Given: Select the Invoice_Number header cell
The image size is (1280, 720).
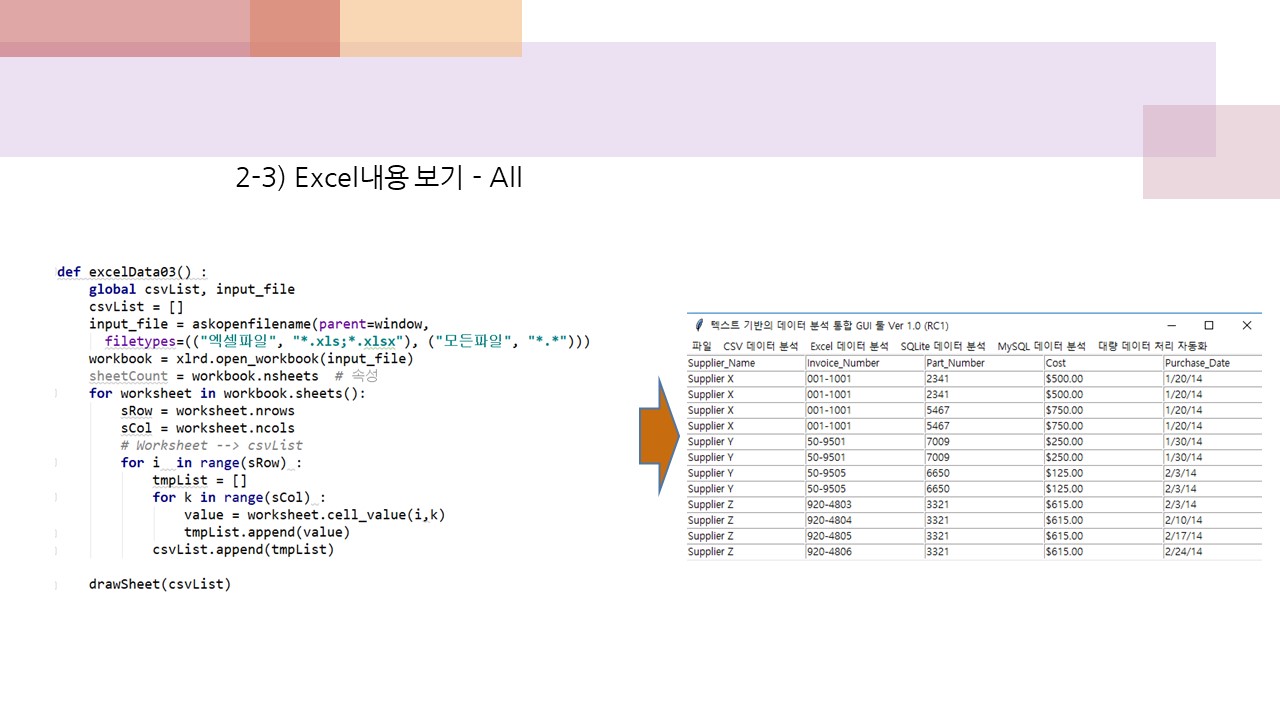Looking at the screenshot, I should click(865, 363).
